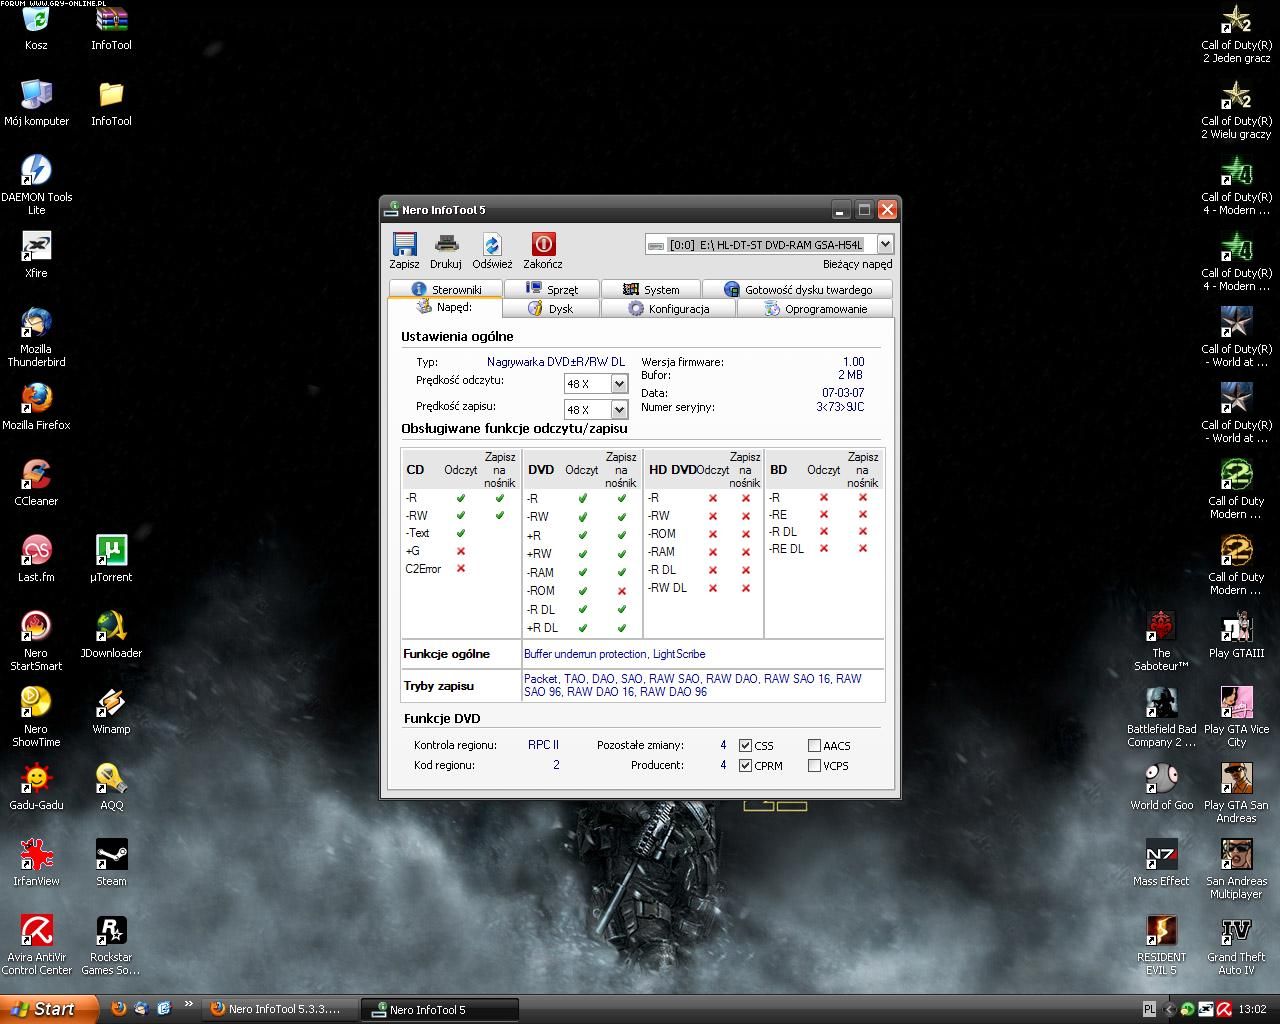This screenshot has height=1024, width=1280.
Task: Click the RESIDENT EVIL 5 icon
Action: 1161,931
